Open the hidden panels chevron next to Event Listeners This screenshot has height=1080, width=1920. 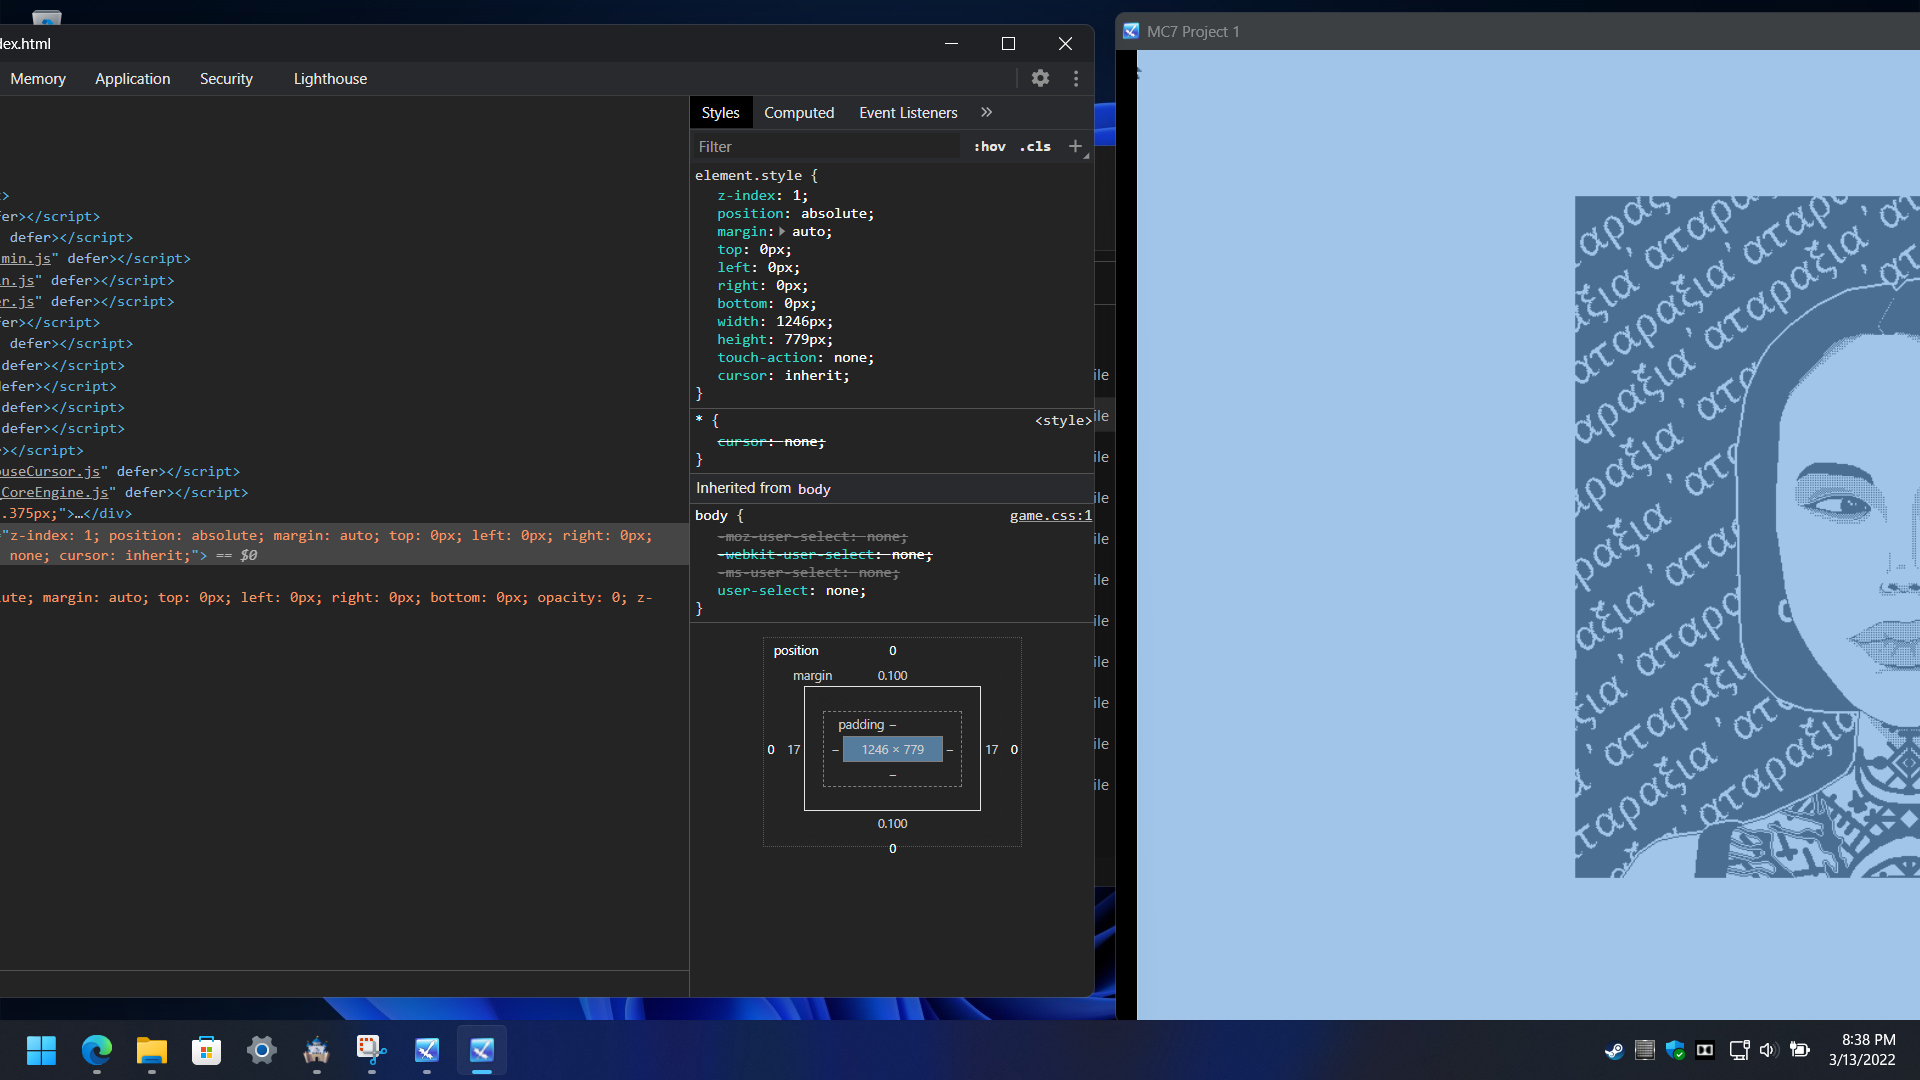coord(987,112)
